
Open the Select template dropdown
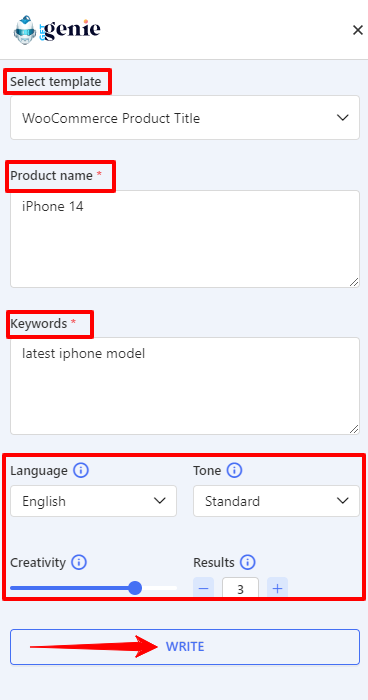(185, 118)
